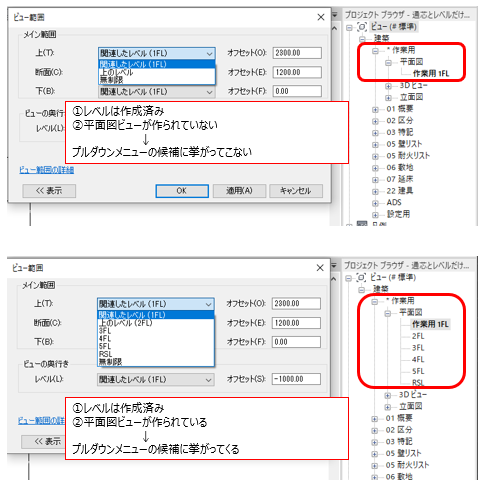
Task: Click << 表示 button in upper dialog
Action: click(49, 191)
